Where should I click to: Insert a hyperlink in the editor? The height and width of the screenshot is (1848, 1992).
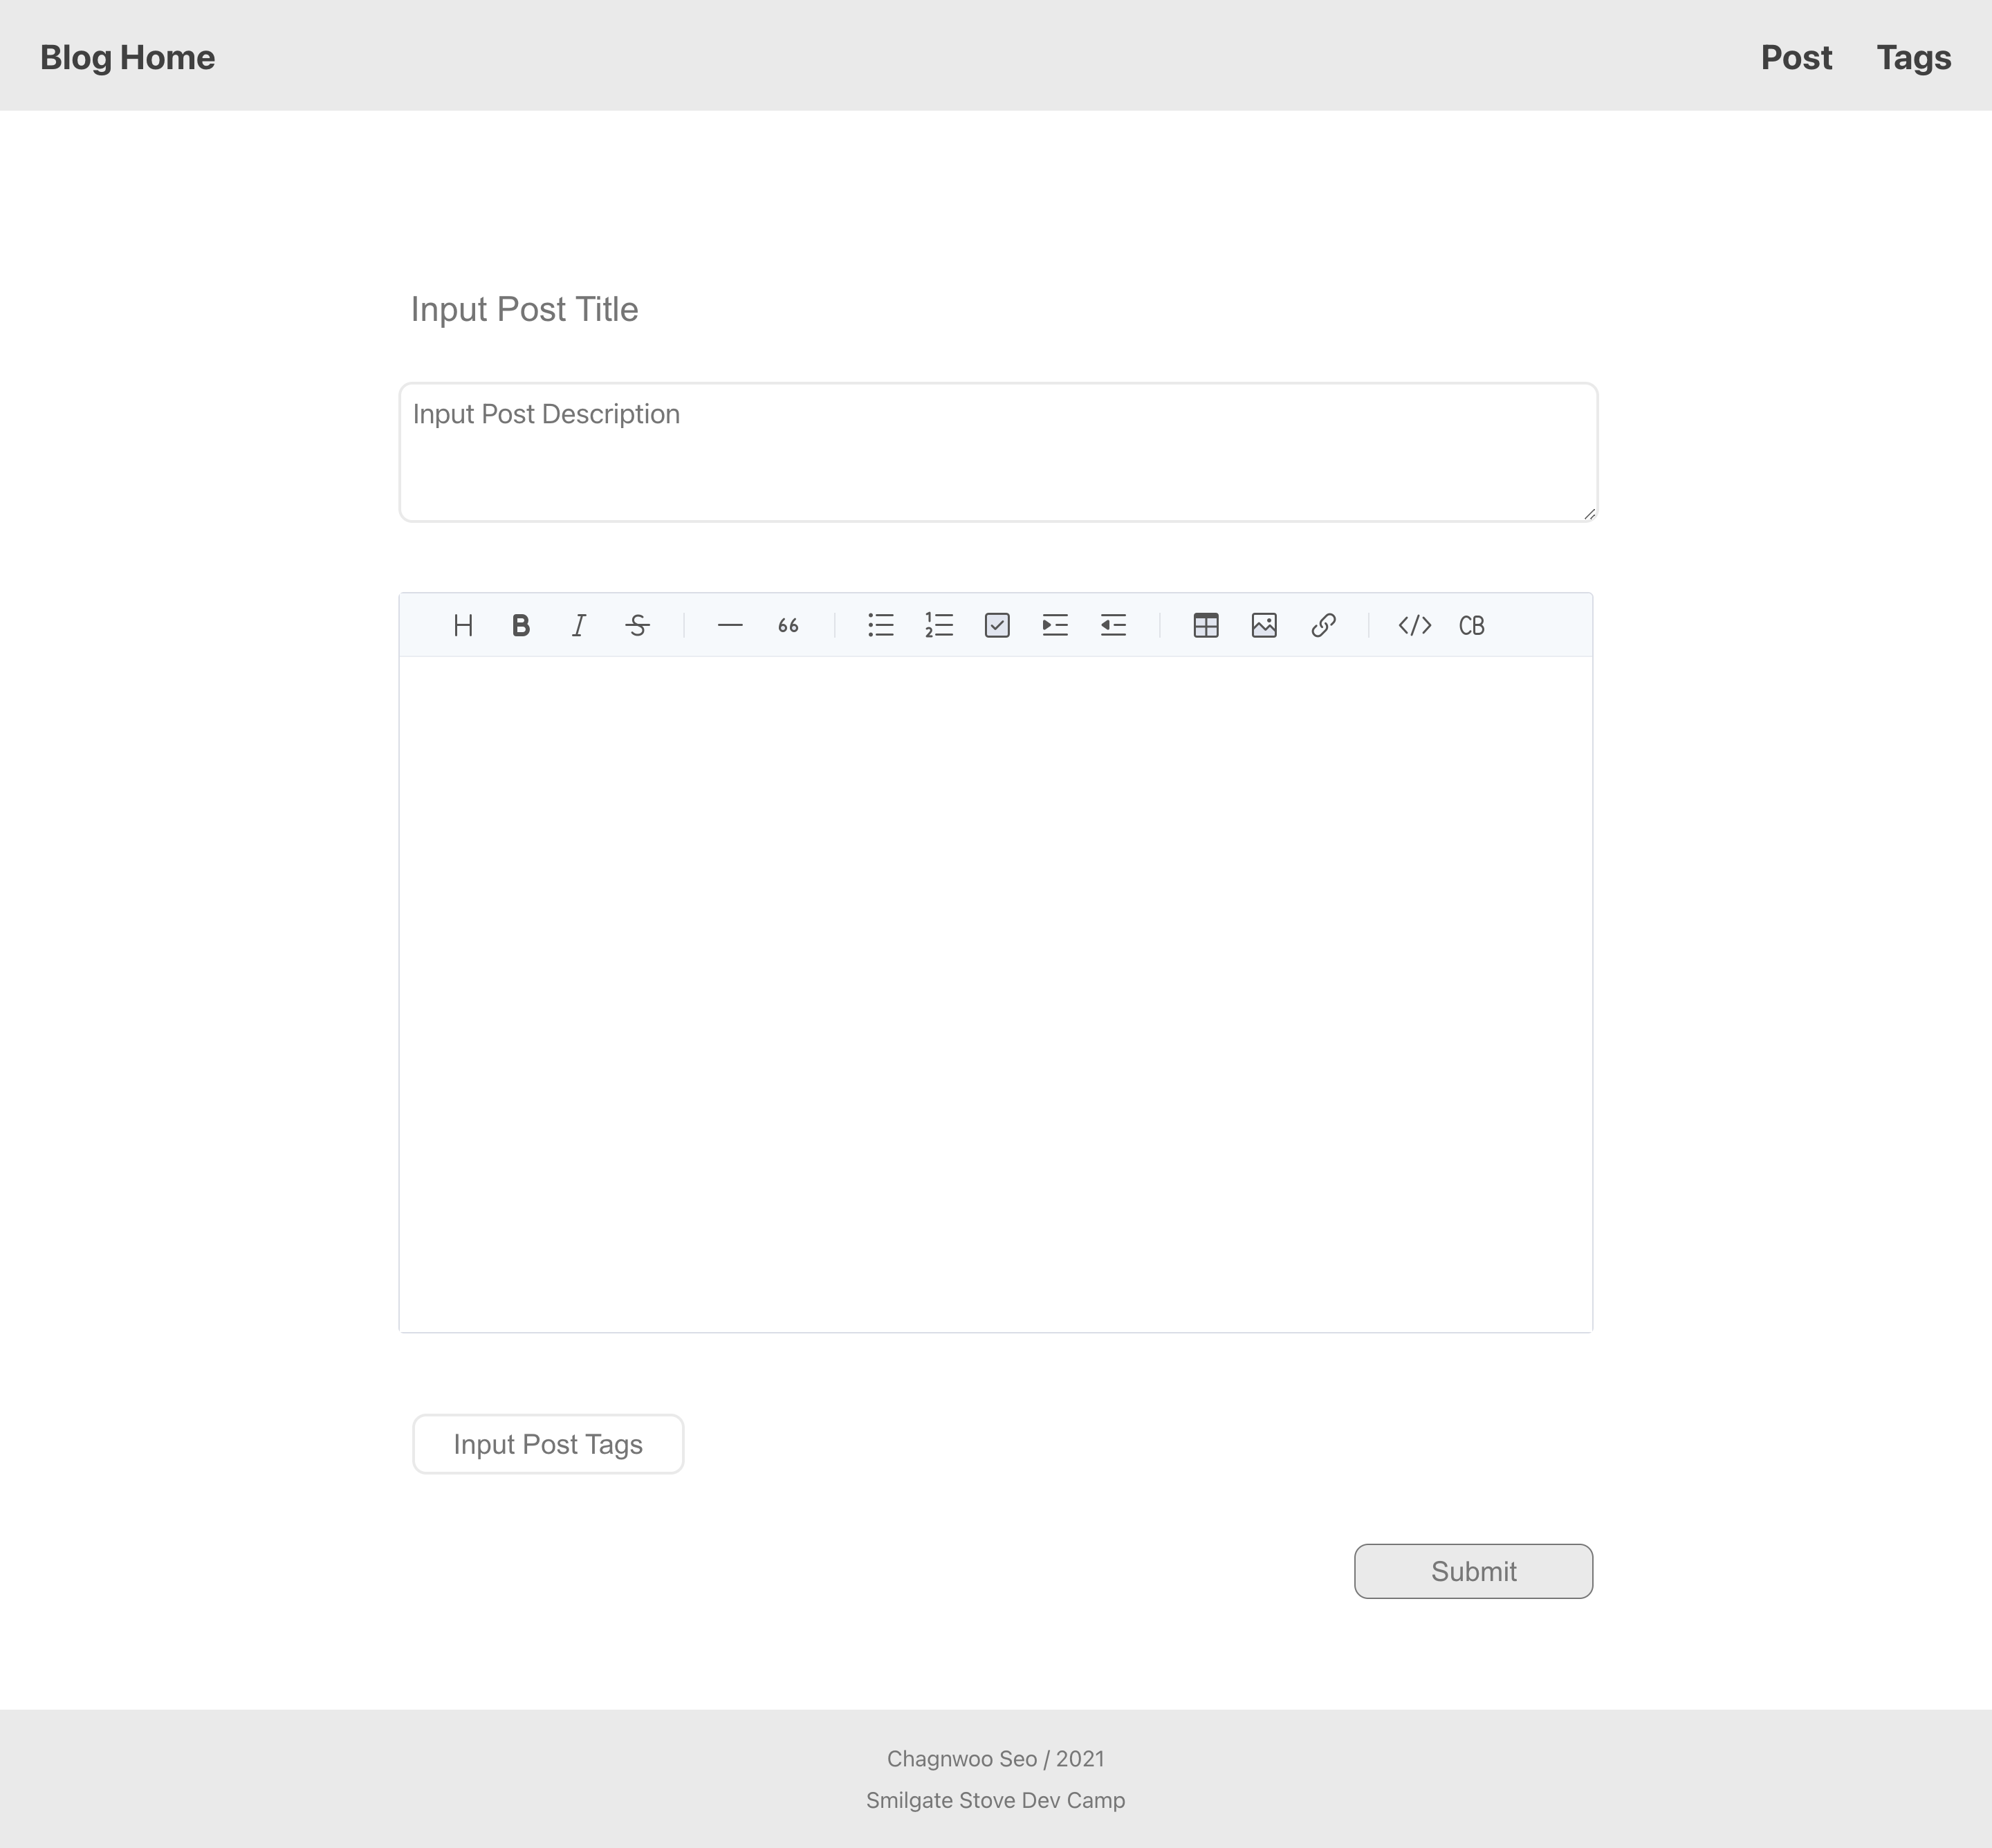(1323, 626)
